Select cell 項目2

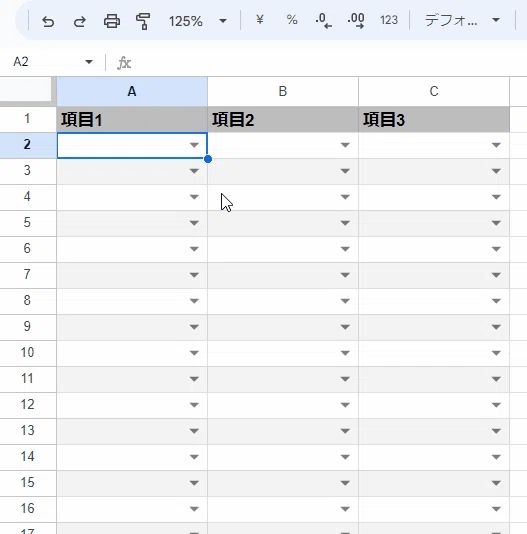coord(283,120)
